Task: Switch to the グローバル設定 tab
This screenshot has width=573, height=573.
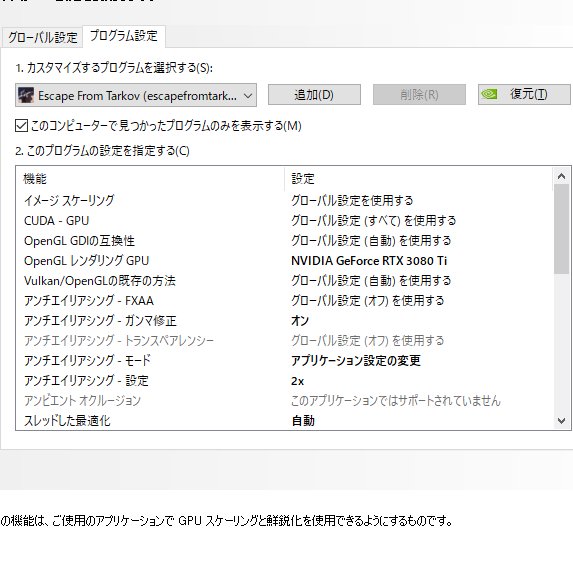Action: click(x=42, y=37)
